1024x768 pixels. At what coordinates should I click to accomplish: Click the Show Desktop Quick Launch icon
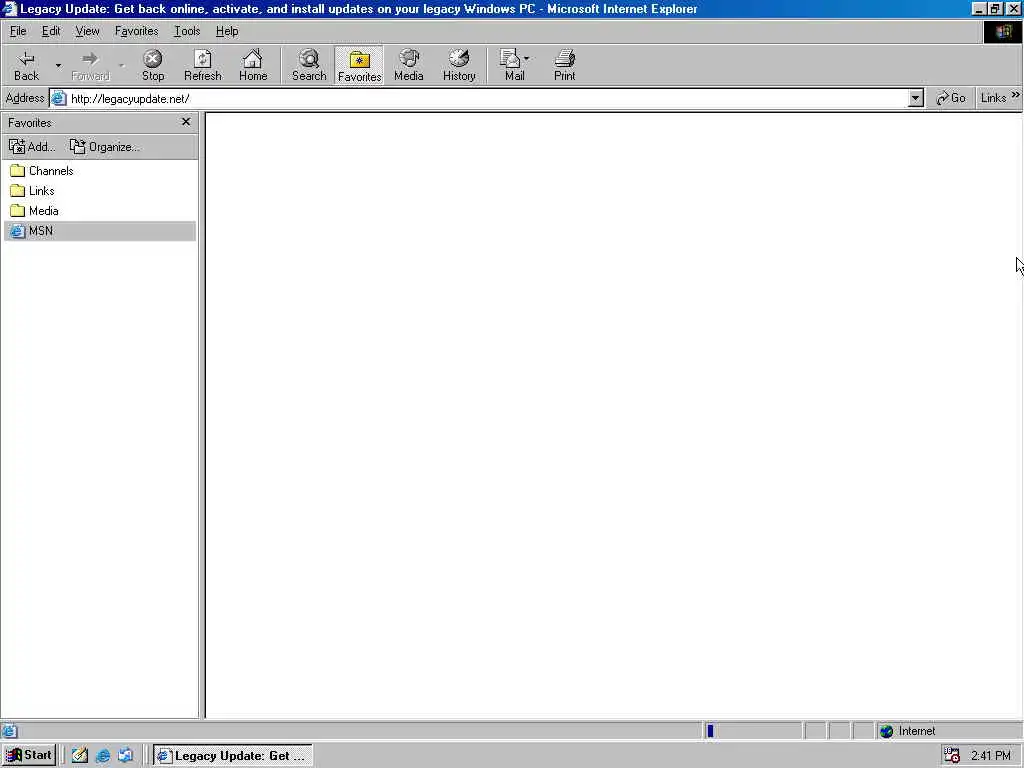click(x=80, y=756)
